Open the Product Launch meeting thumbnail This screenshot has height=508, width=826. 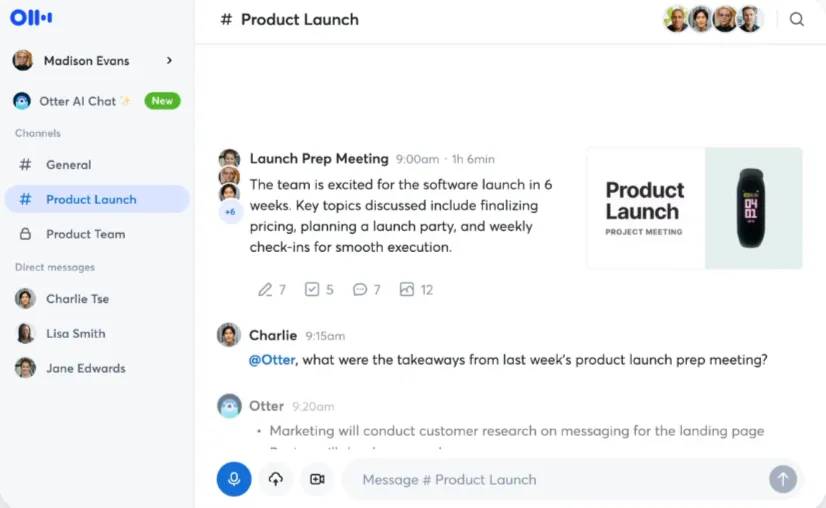pyautogui.click(x=694, y=208)
